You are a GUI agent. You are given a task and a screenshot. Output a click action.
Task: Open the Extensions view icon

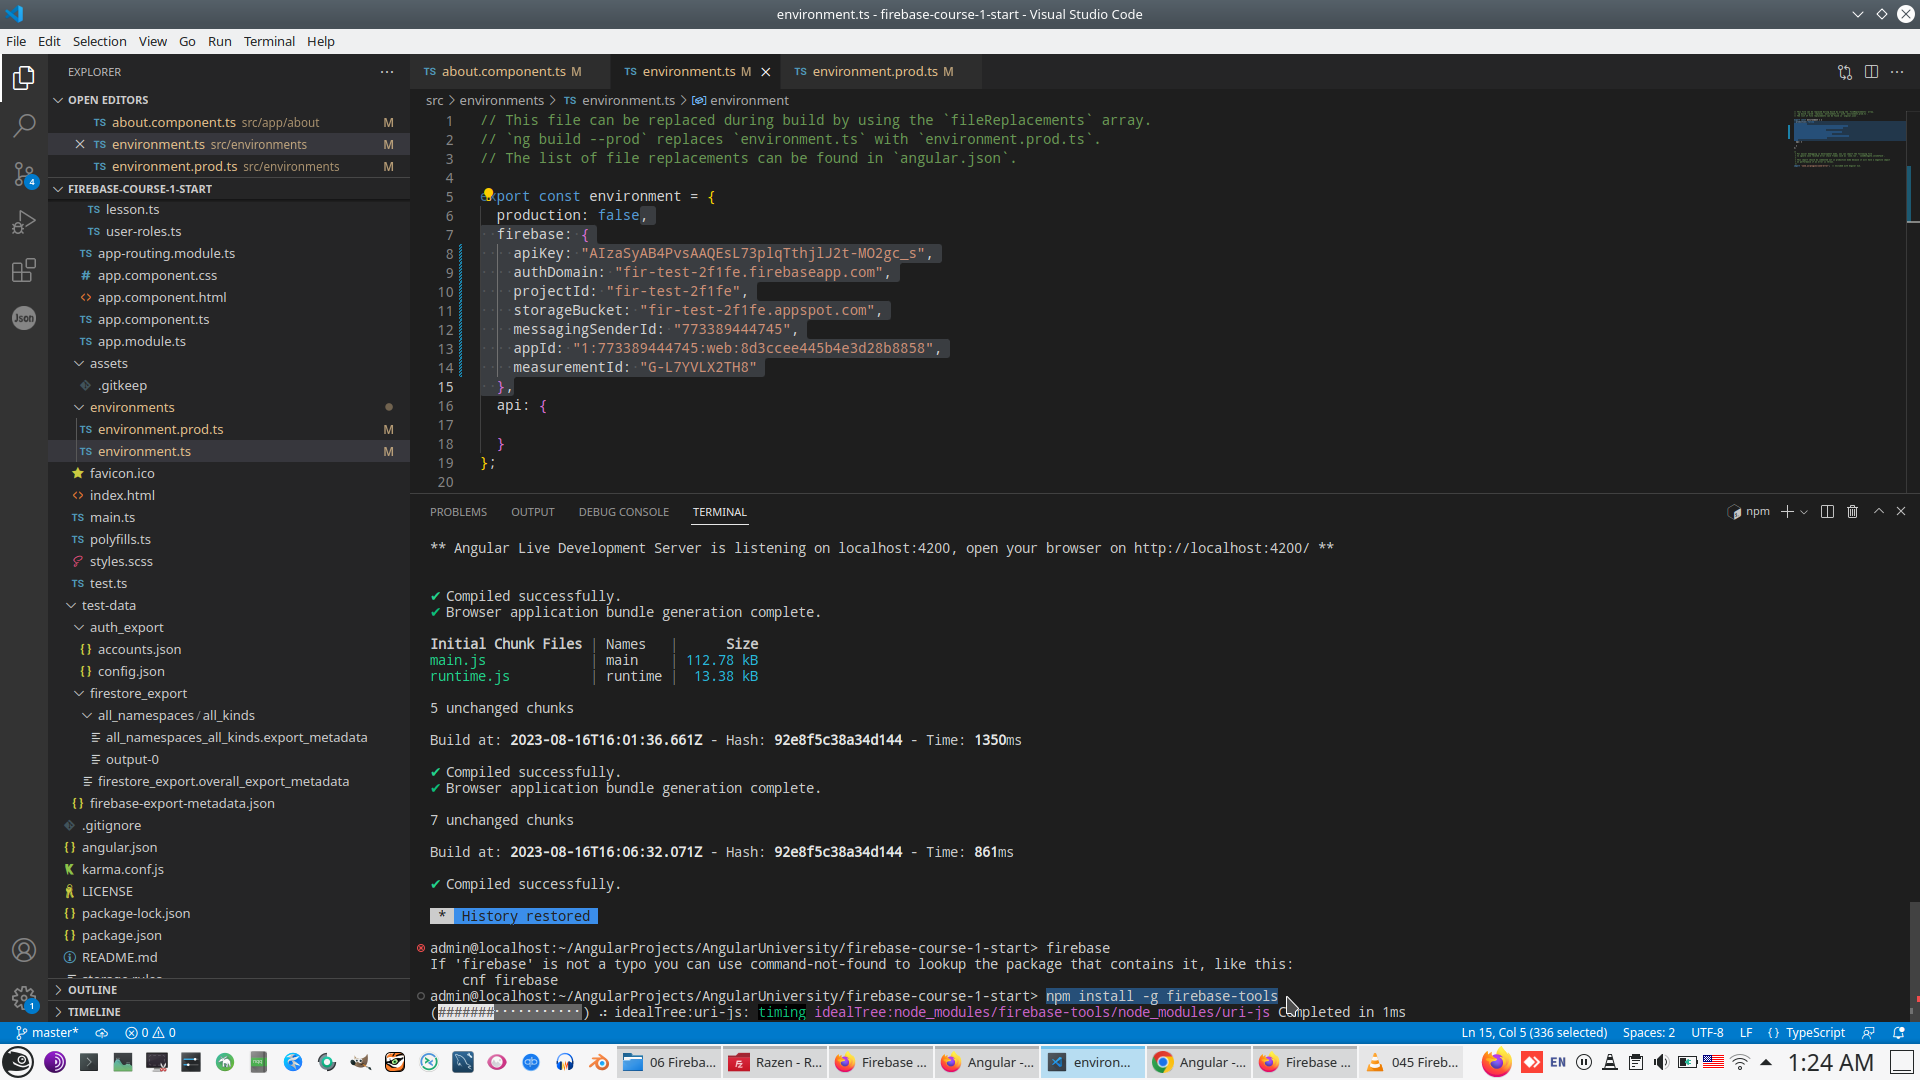24,270
